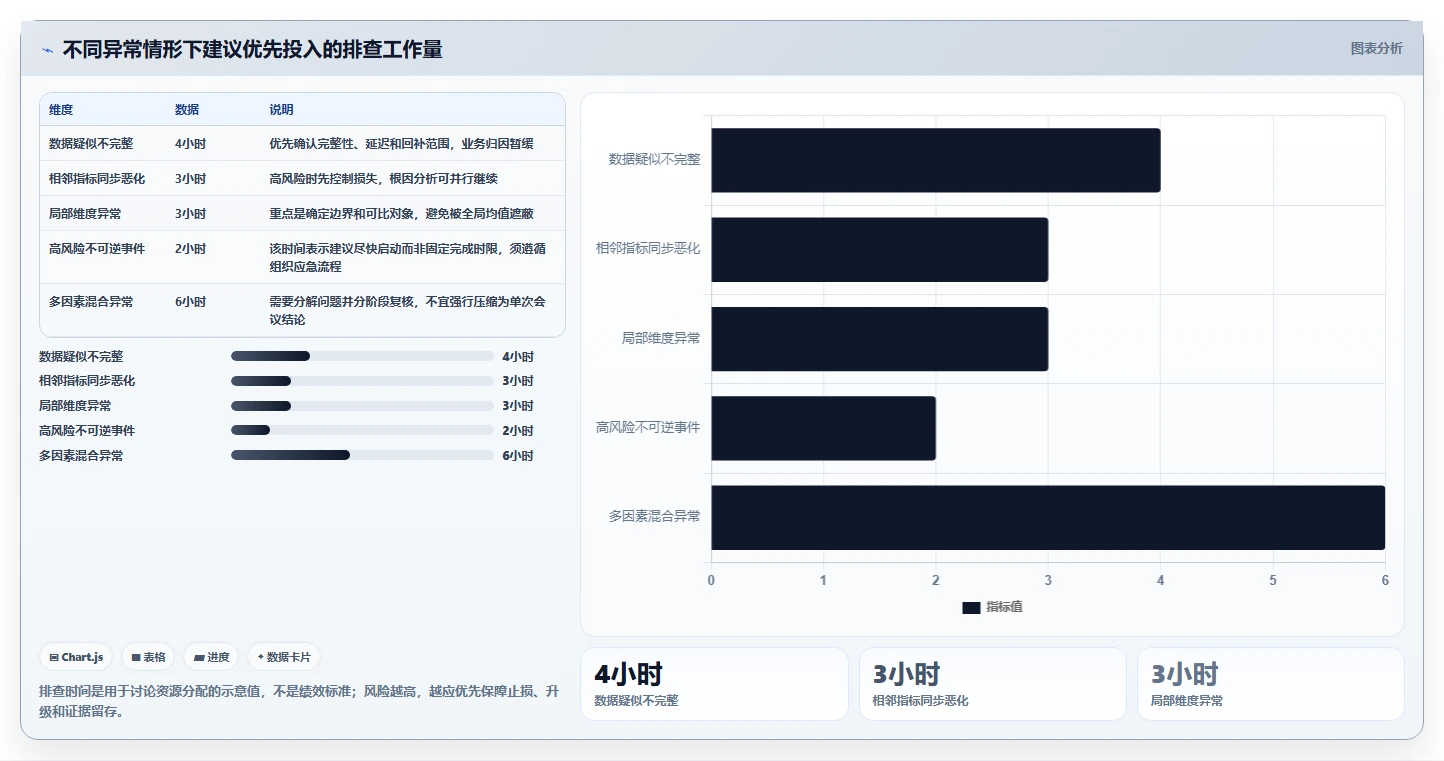Viewport: 1444px width, 761px height.
Task: Open the 4小时 数据疑似不完整 data card
Action: 714,684
